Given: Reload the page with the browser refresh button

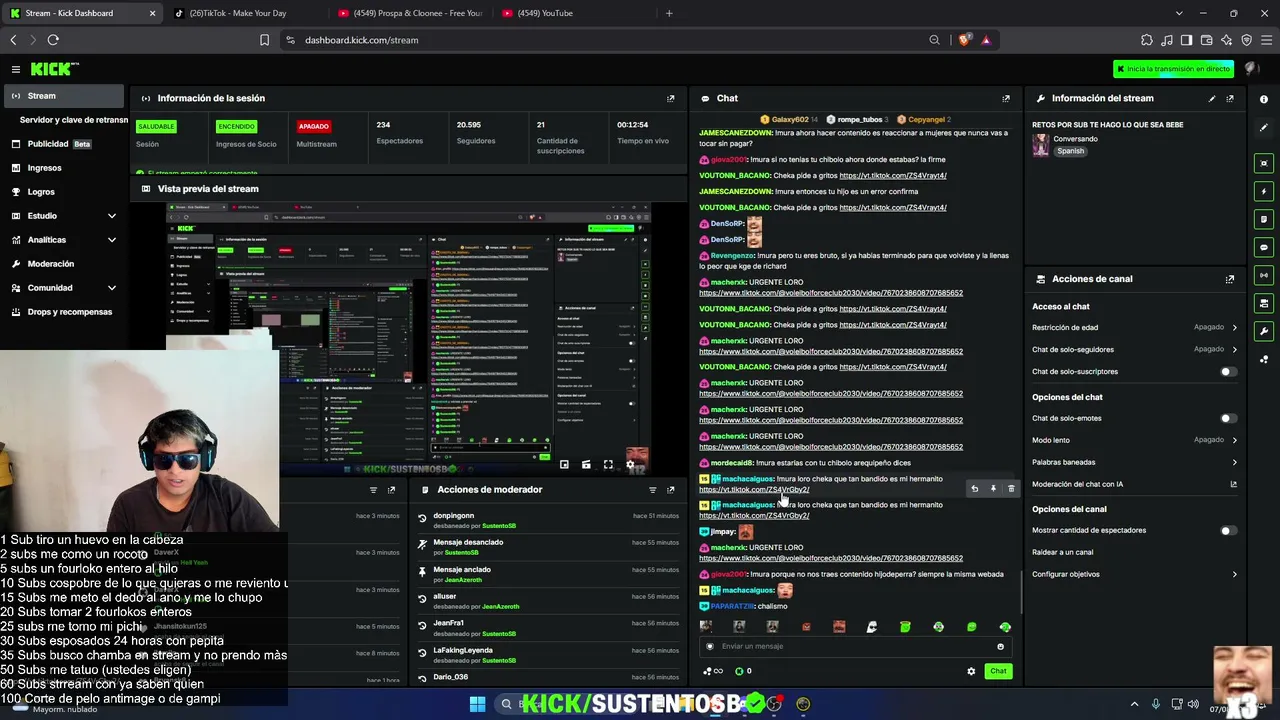Looking at the screenshot, I should pos(53,40).
